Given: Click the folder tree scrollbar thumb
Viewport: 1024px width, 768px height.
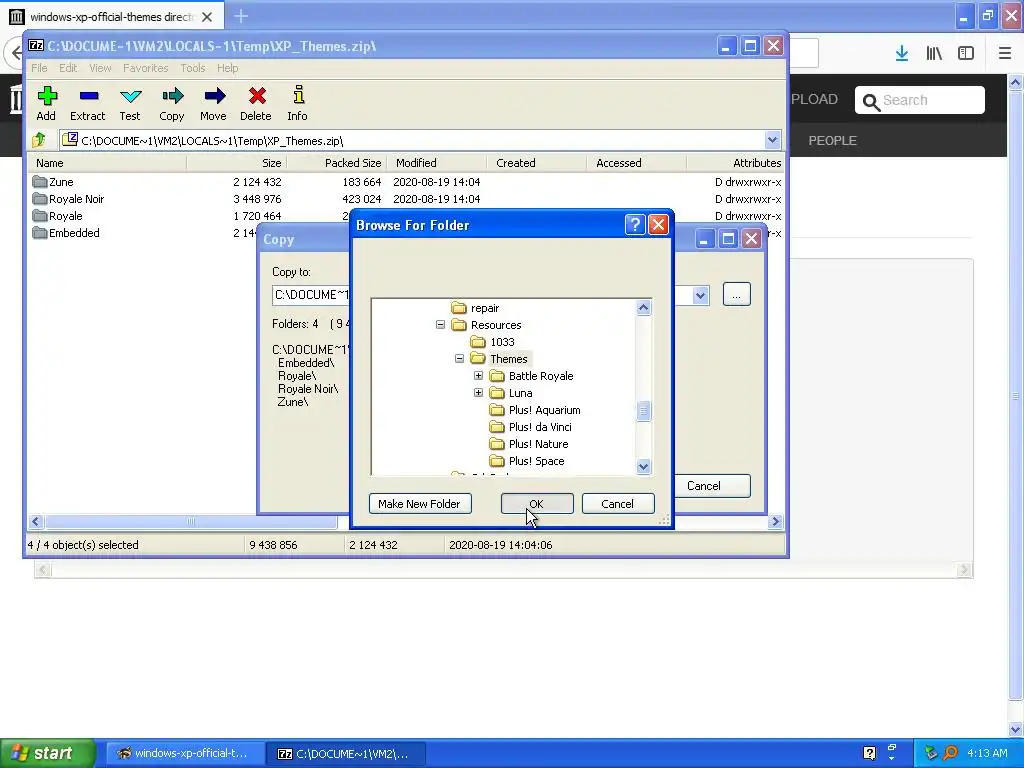Looking at the screenshot, I should click(x=643, y=411).
